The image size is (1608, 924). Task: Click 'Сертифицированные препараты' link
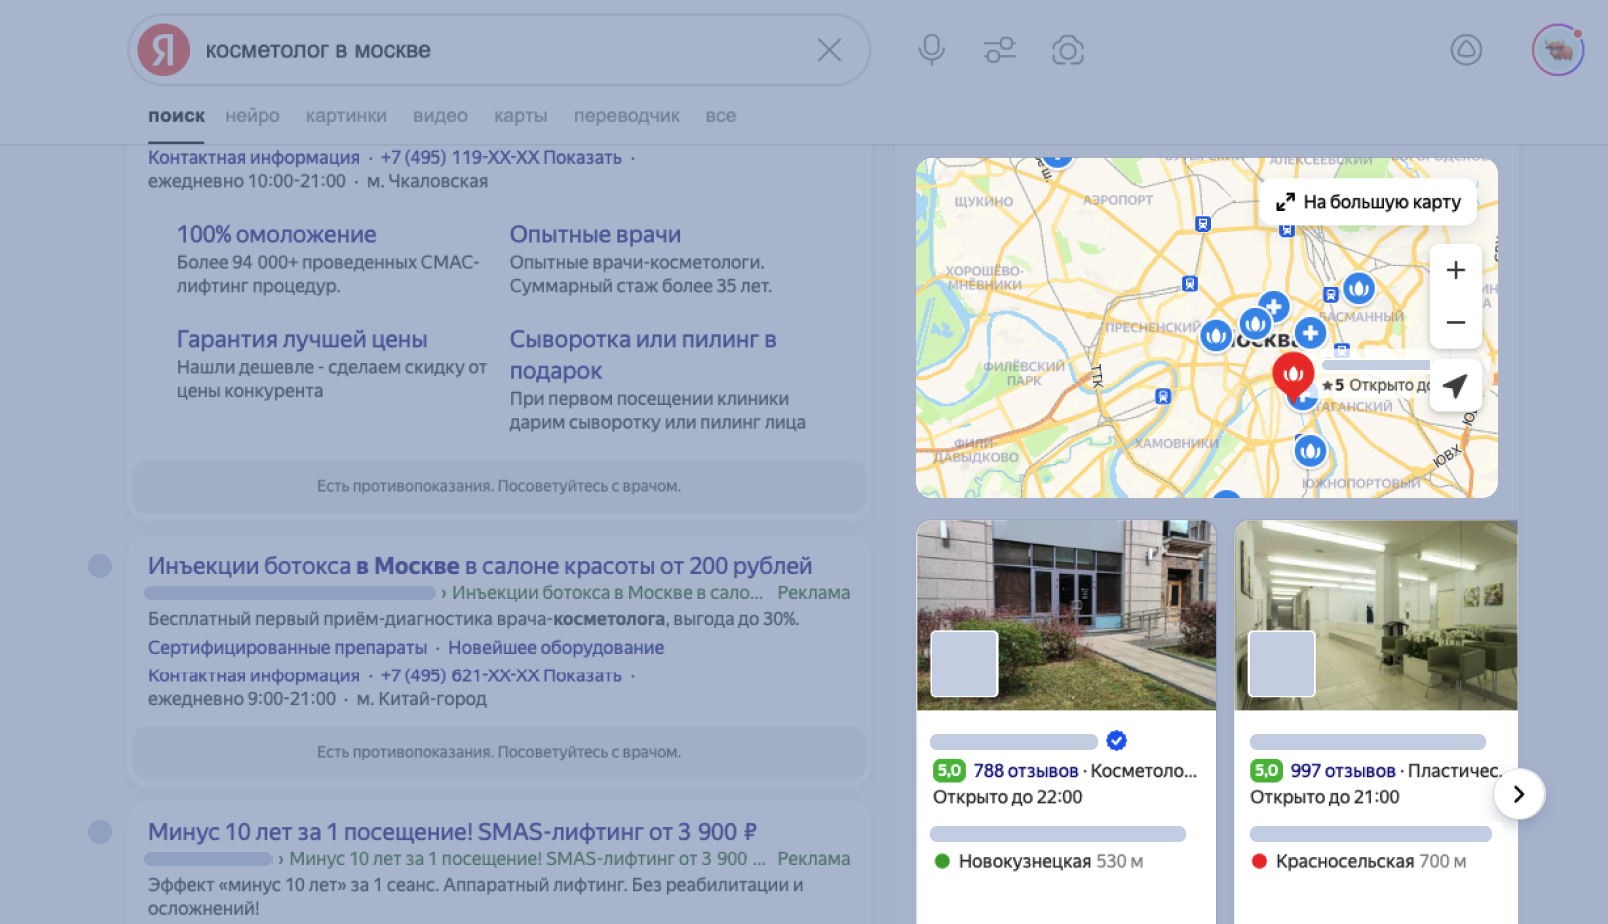point(287,647)
